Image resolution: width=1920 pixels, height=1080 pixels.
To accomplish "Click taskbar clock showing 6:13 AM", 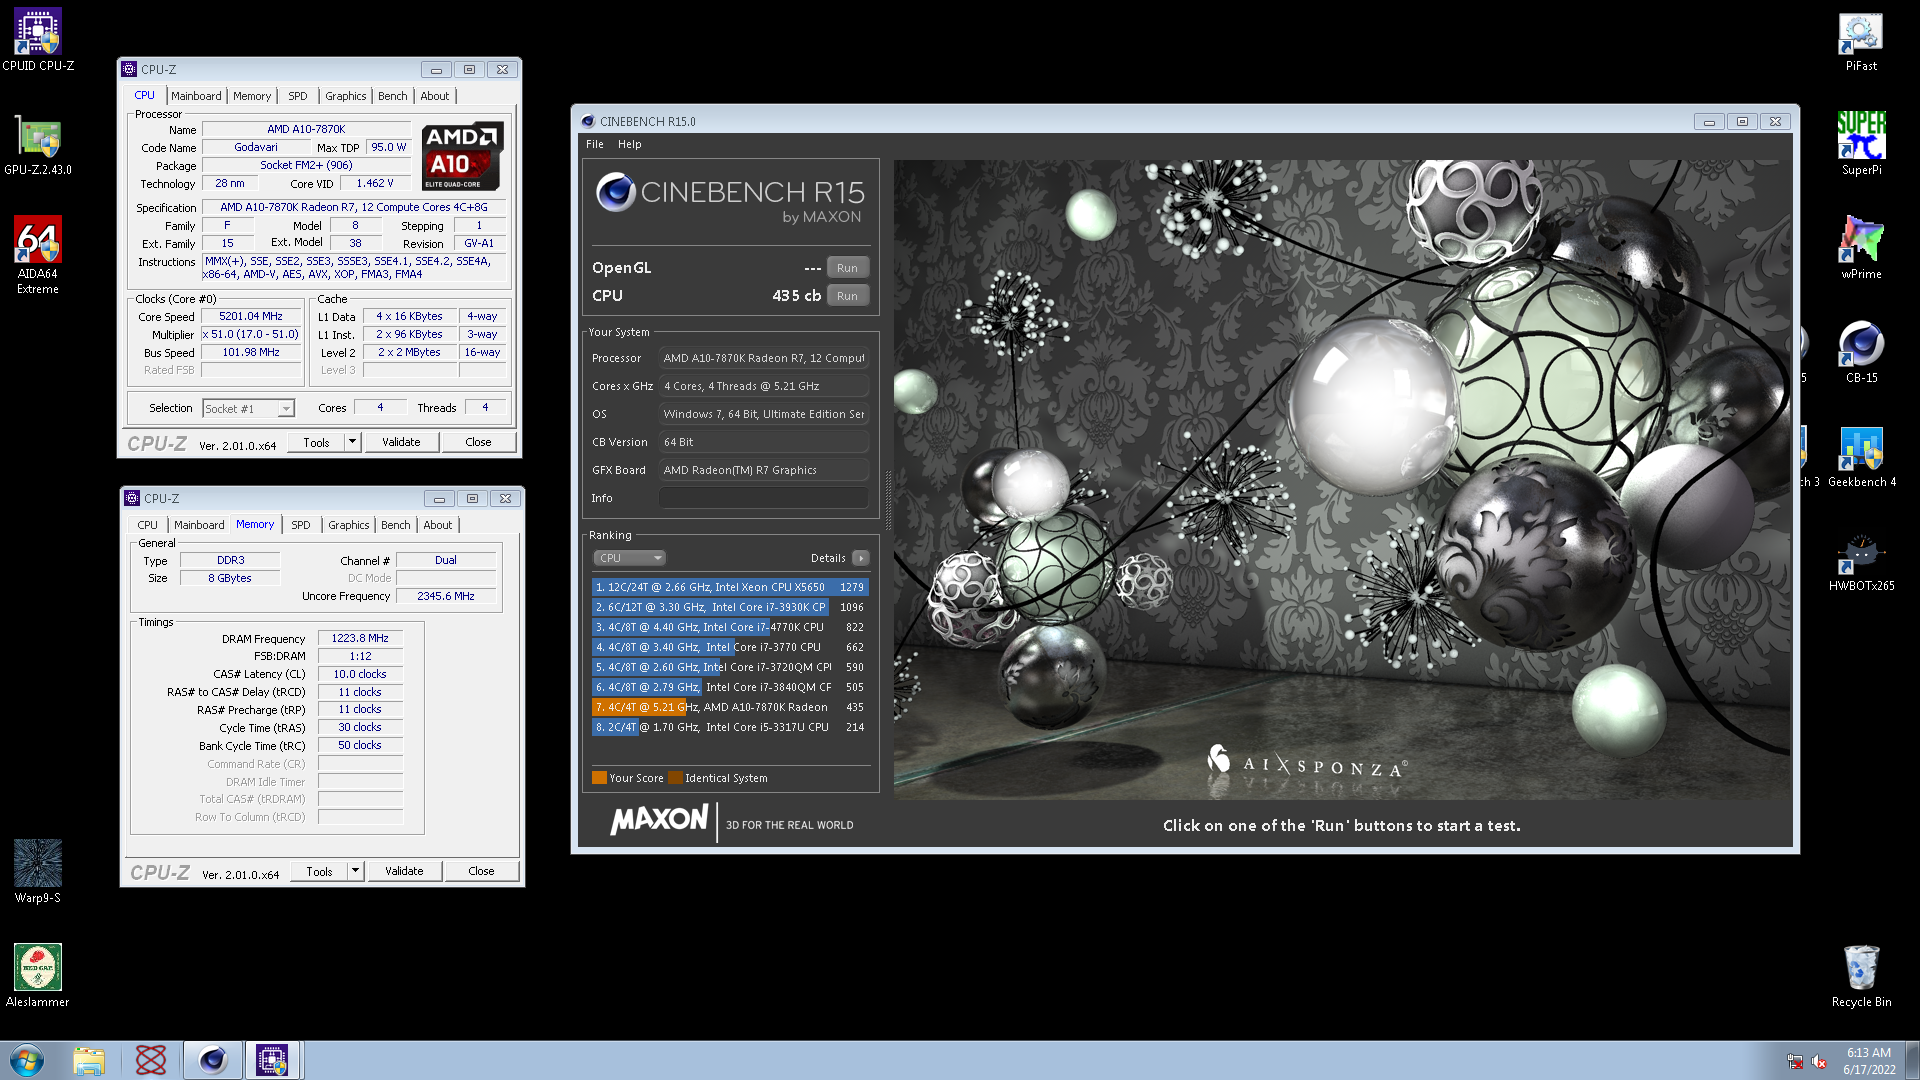I will coord(1869,1061).
